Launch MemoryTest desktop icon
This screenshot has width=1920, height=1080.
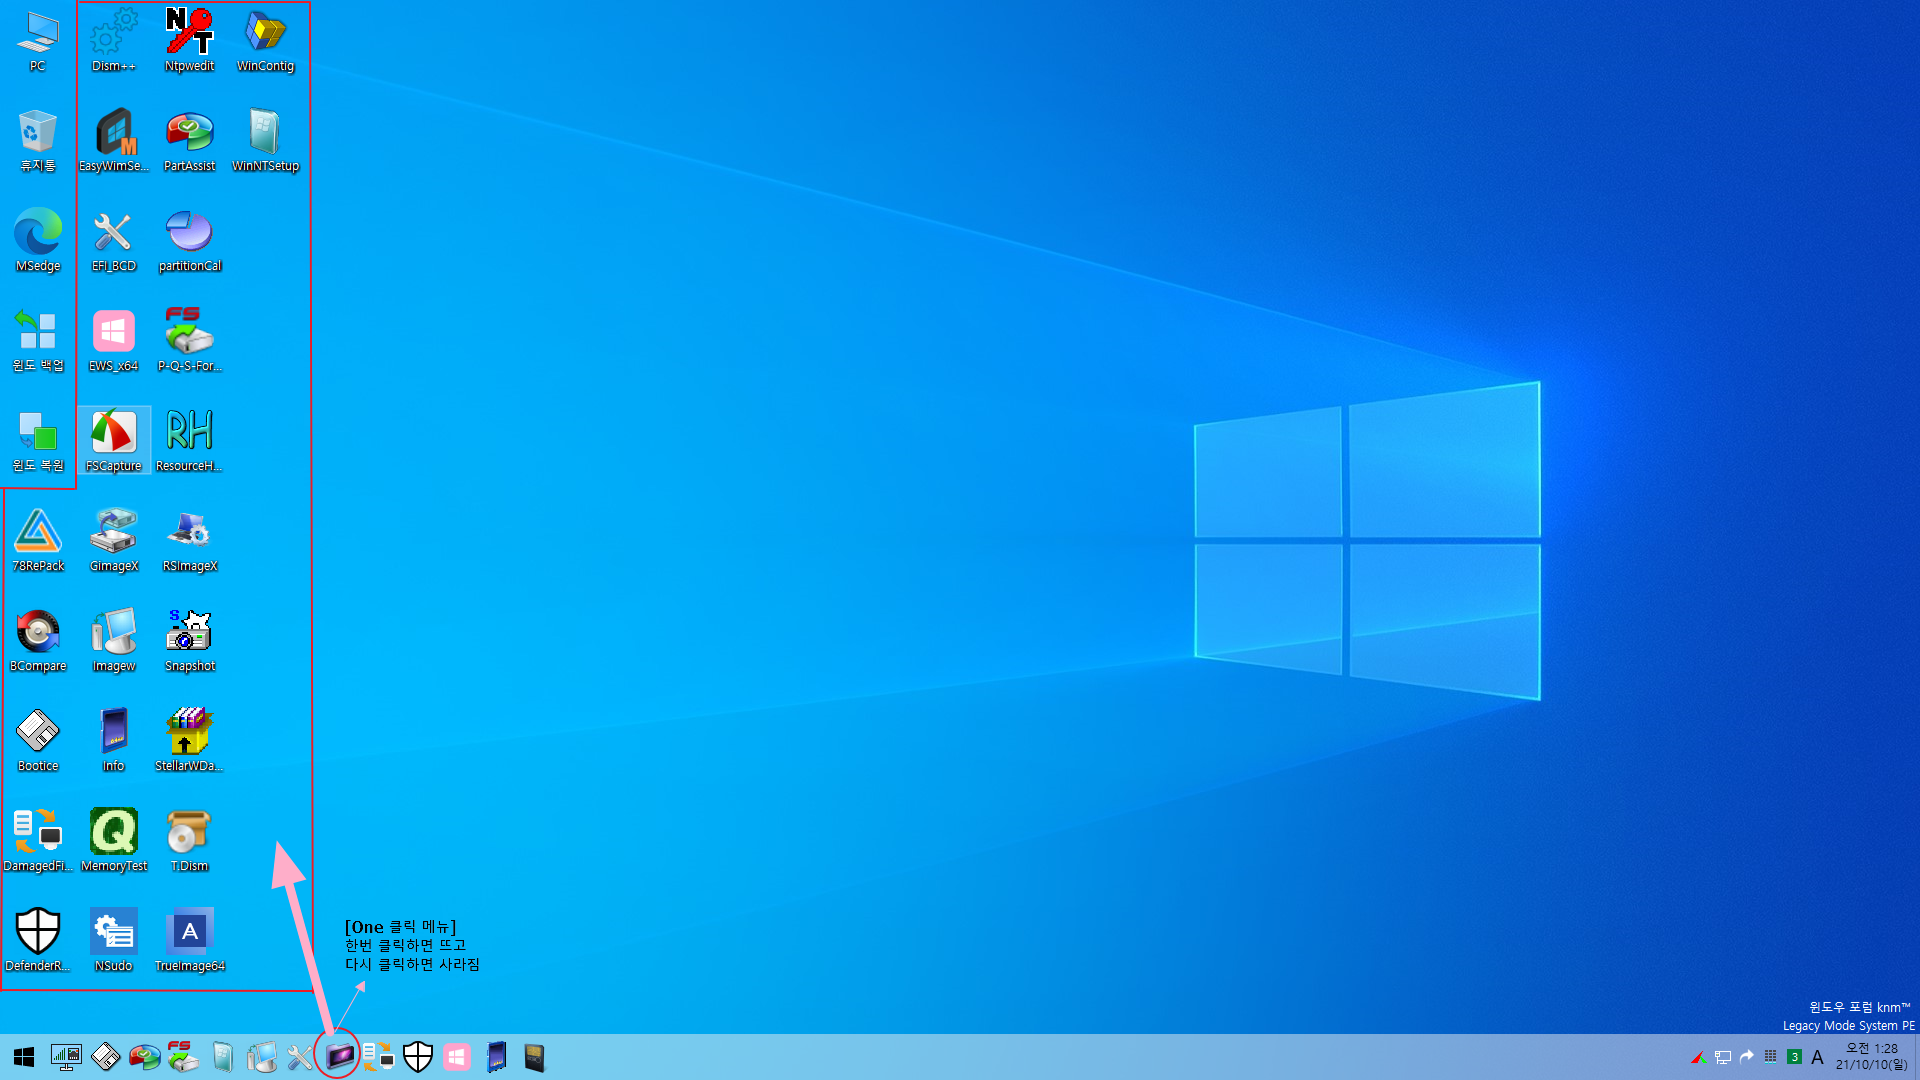(114, 841)
